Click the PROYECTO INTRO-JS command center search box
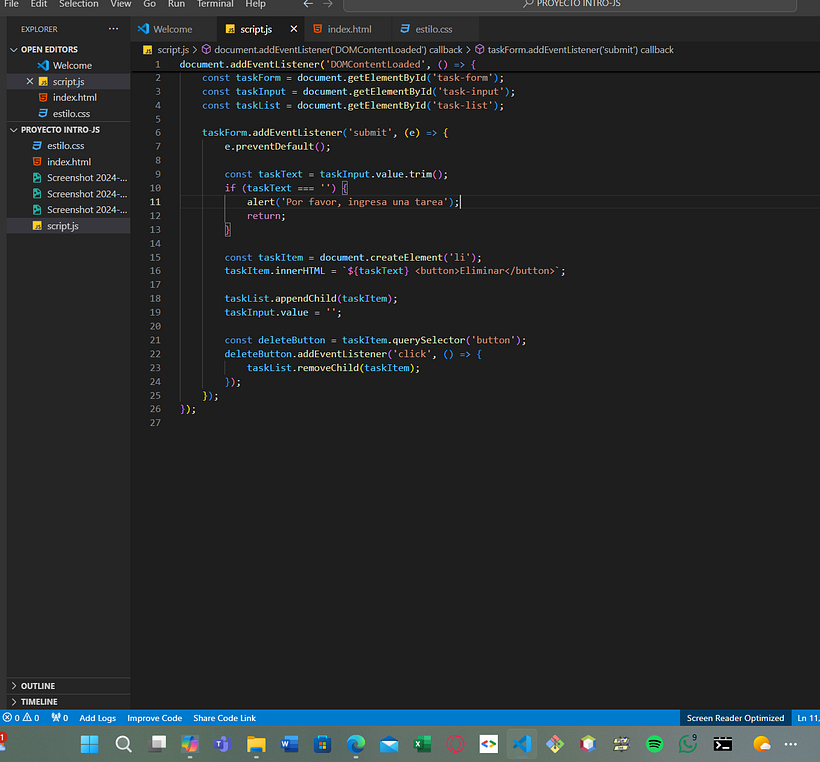Image resolution: width=820 pixels, height=762 pixels. tap(570, 4)
